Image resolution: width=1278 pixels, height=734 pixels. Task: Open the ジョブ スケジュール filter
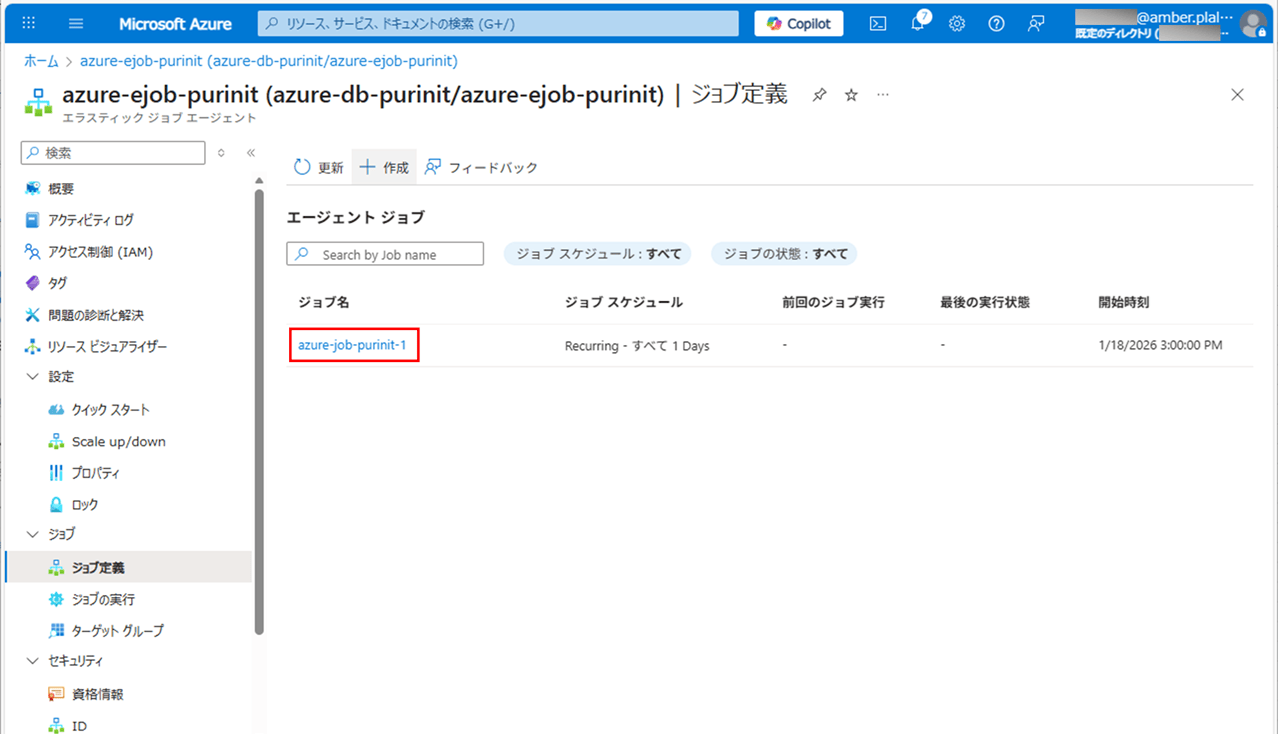coord(597,254)
